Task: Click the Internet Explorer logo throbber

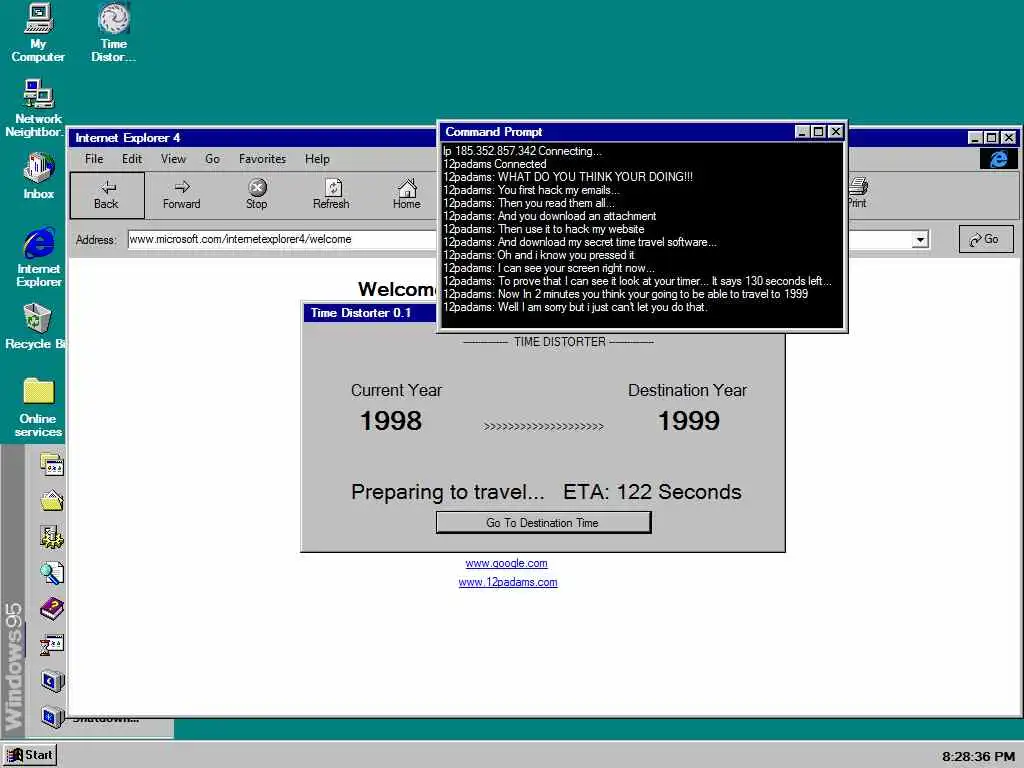Action: click(x=998, y=159)
